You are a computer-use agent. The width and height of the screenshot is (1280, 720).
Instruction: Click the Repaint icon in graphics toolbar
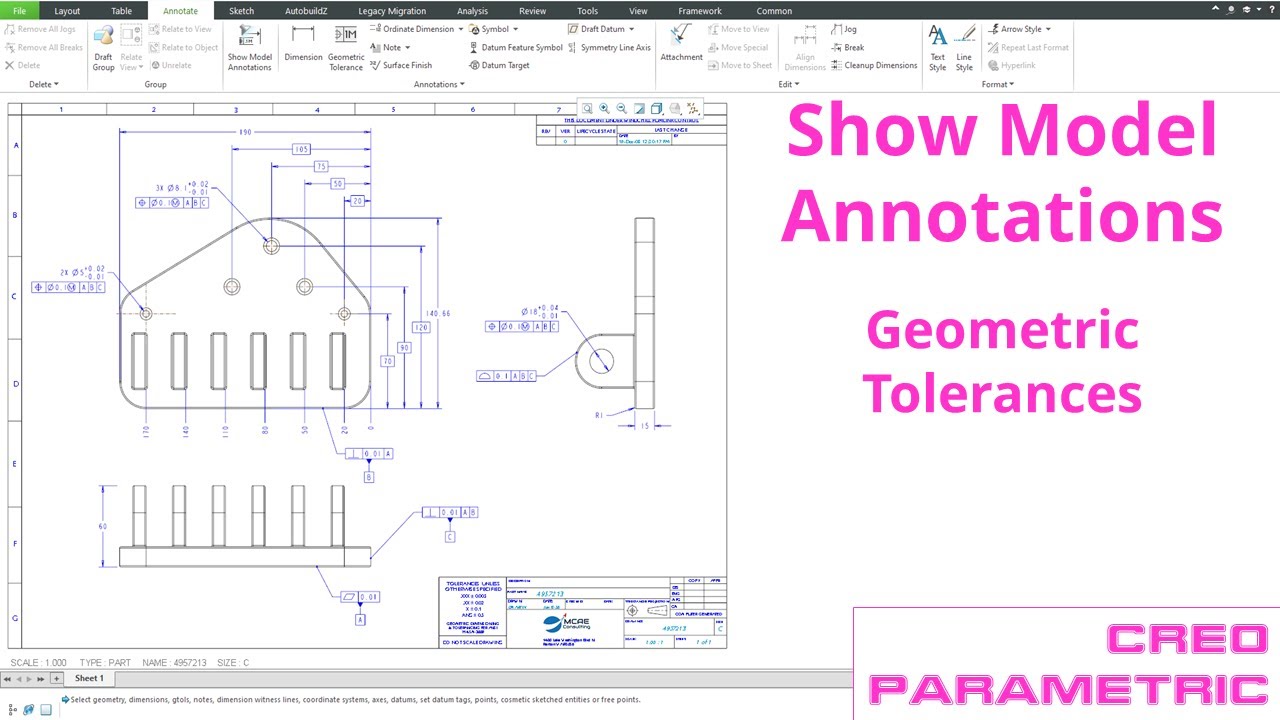tap(639, 108)
